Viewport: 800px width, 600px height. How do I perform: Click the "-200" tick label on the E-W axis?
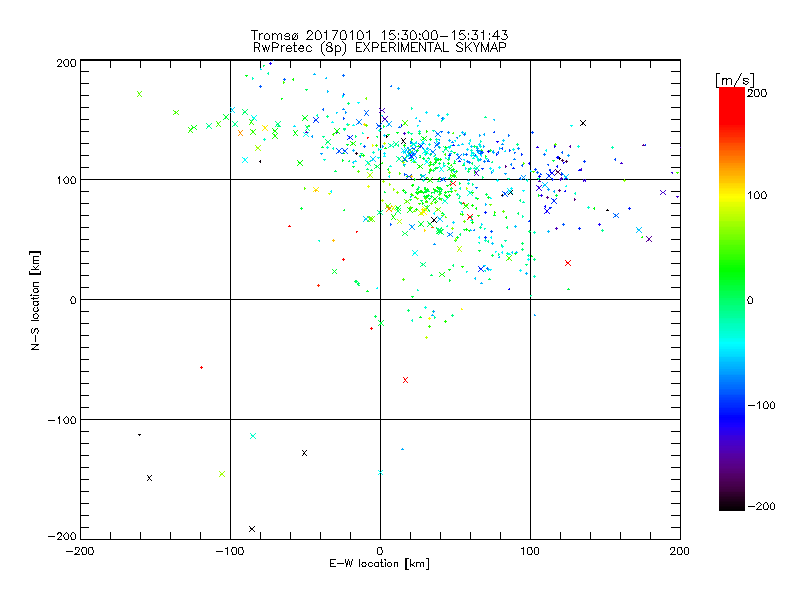pos(80,551)
